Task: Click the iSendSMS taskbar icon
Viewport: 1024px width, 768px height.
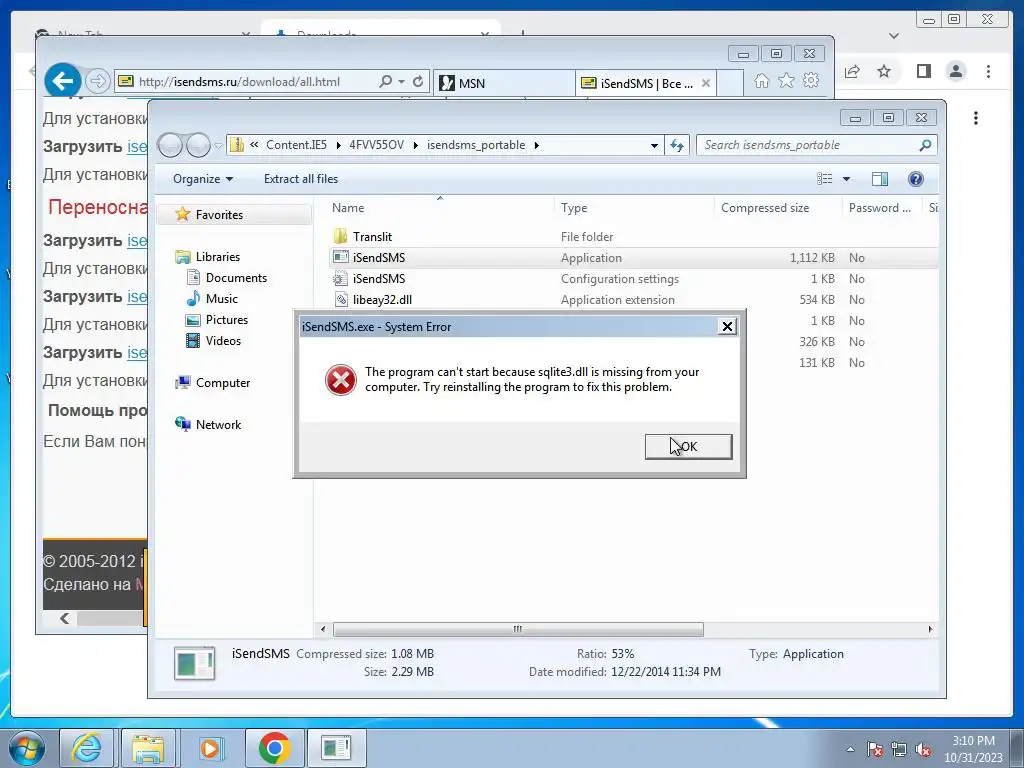Action: click(336, 748)
